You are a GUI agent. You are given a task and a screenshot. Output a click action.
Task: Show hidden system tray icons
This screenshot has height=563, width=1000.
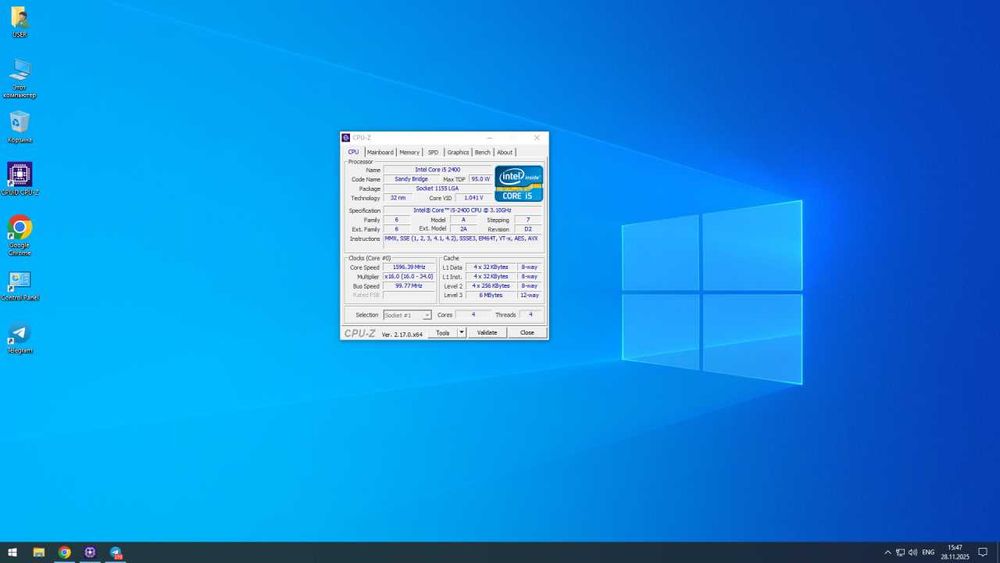(887, 552)
